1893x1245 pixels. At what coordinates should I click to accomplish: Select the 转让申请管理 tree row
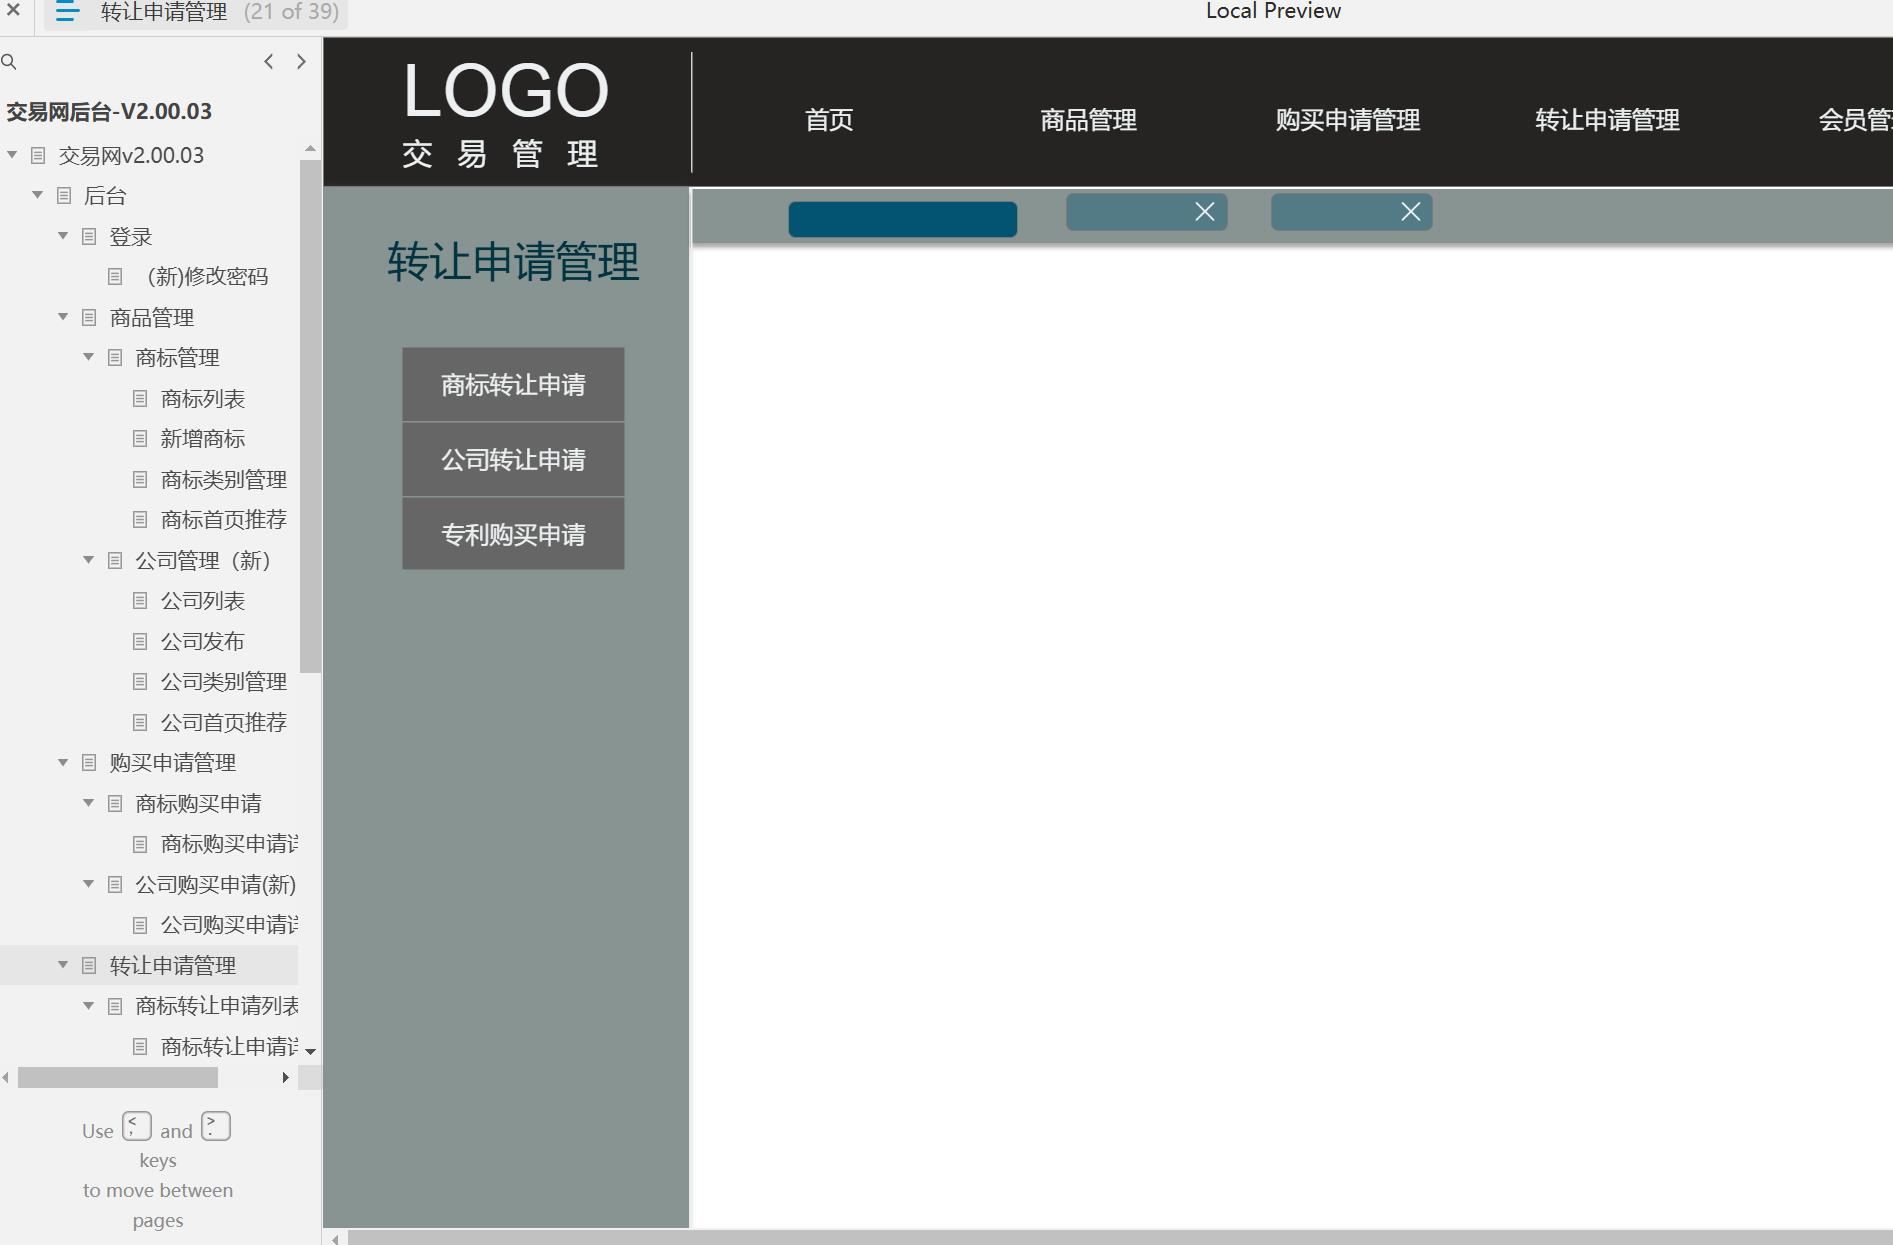pos(149,965)
